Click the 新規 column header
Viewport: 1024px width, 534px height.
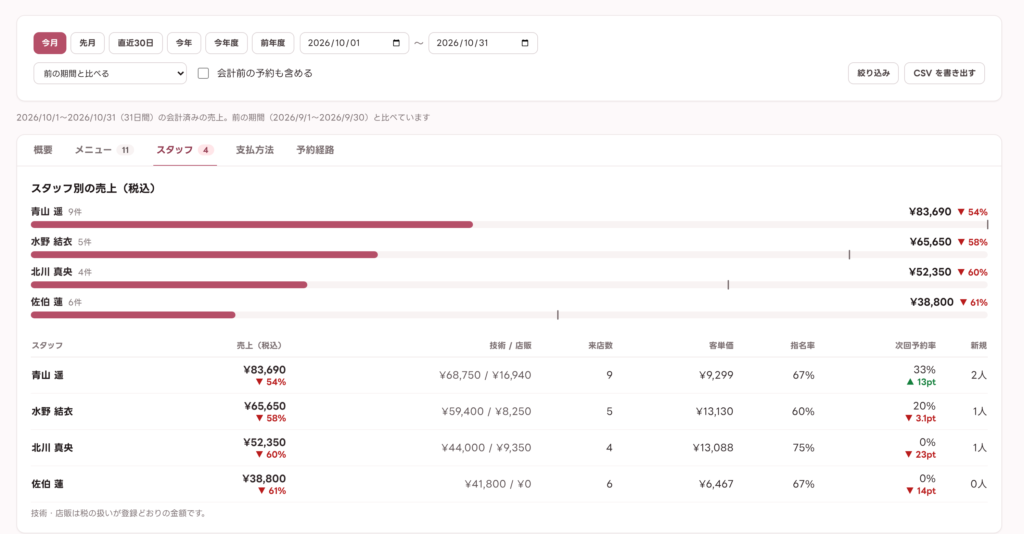[978, 345]
